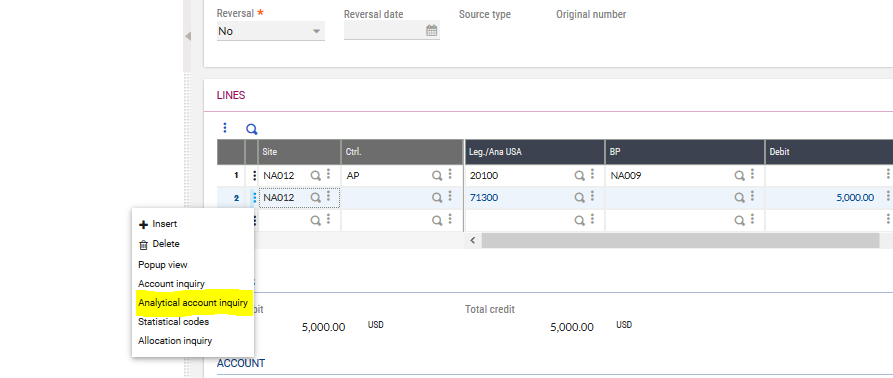Click the Leg./Ana USA column header
Image resolution: width=893 pixels, height=378 pixels.
(535, 152)
